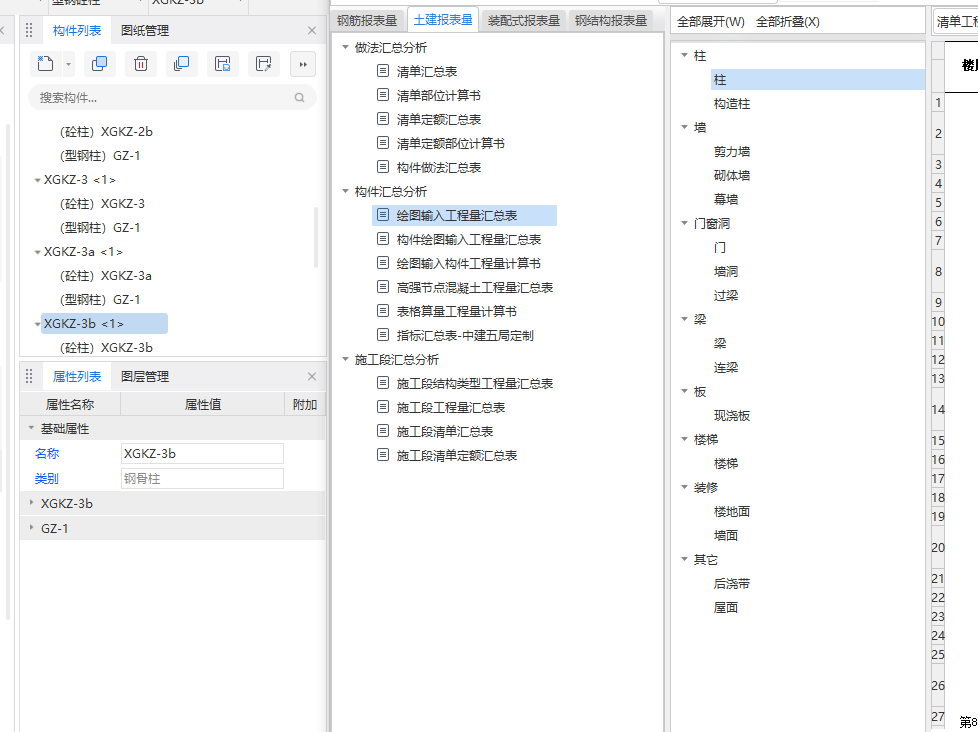Close the 构件列表 panel

312,31
